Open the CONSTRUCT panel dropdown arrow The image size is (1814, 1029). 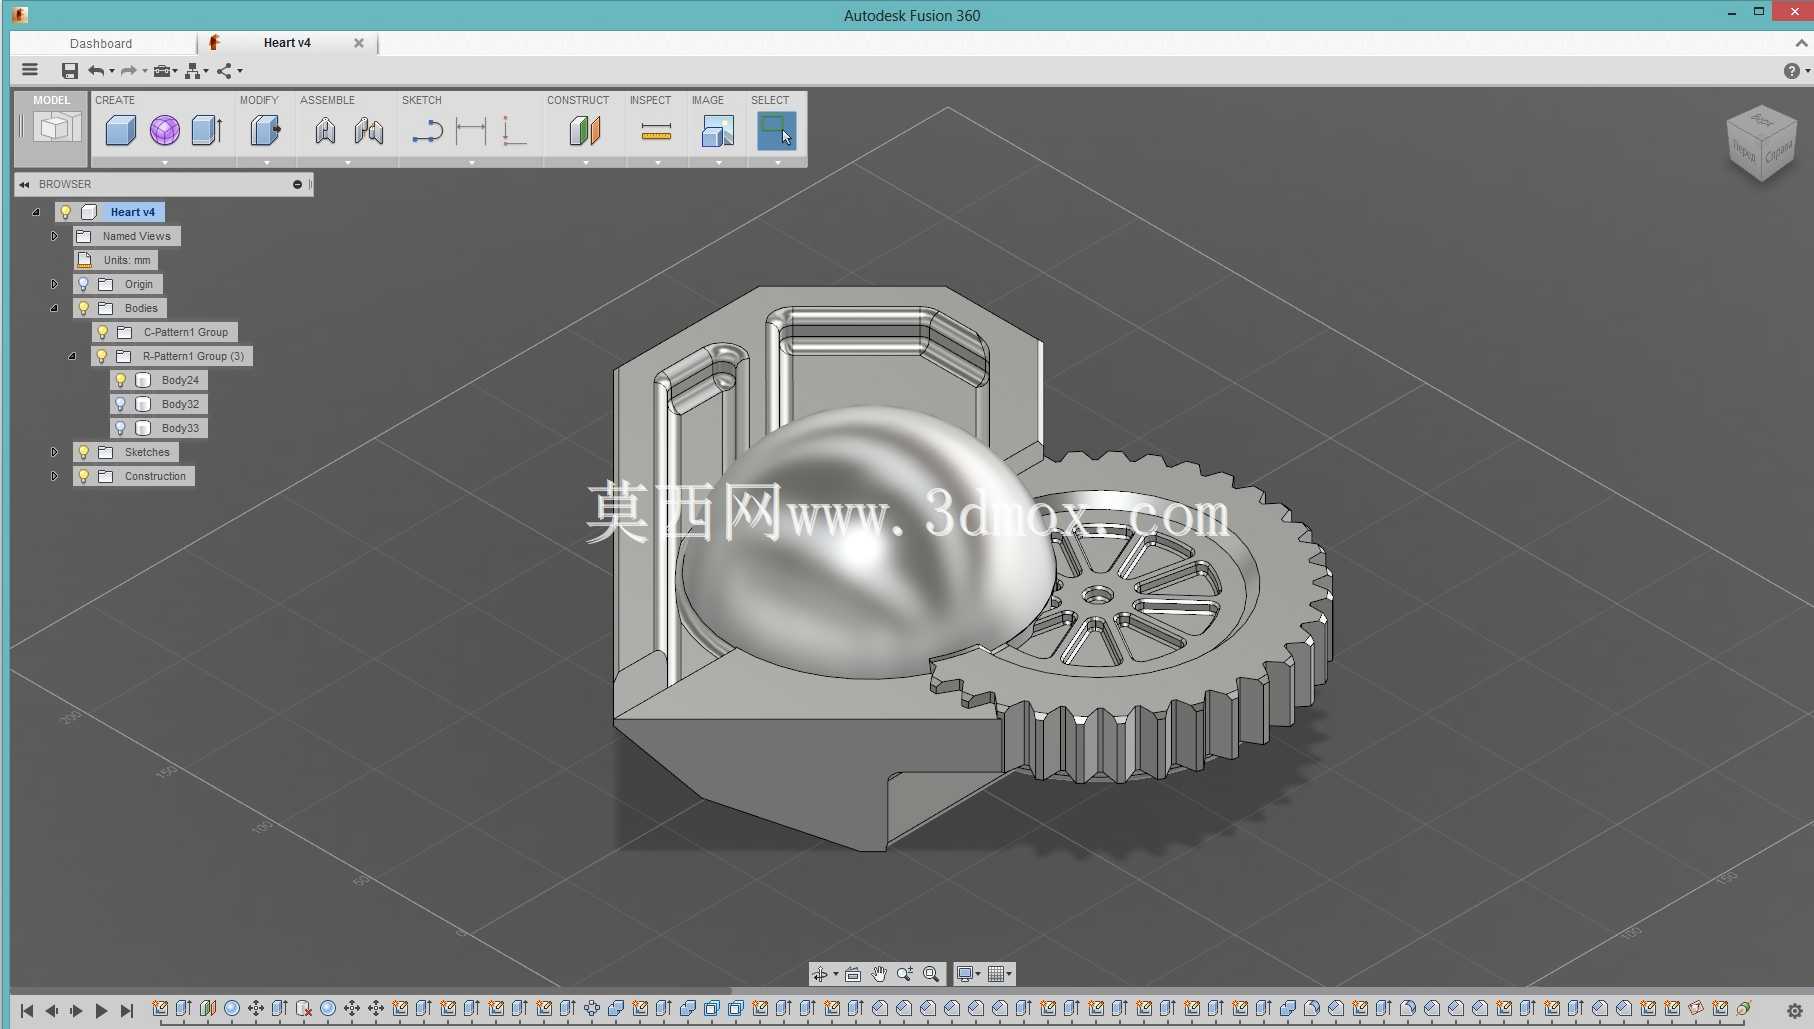[586, 162]
